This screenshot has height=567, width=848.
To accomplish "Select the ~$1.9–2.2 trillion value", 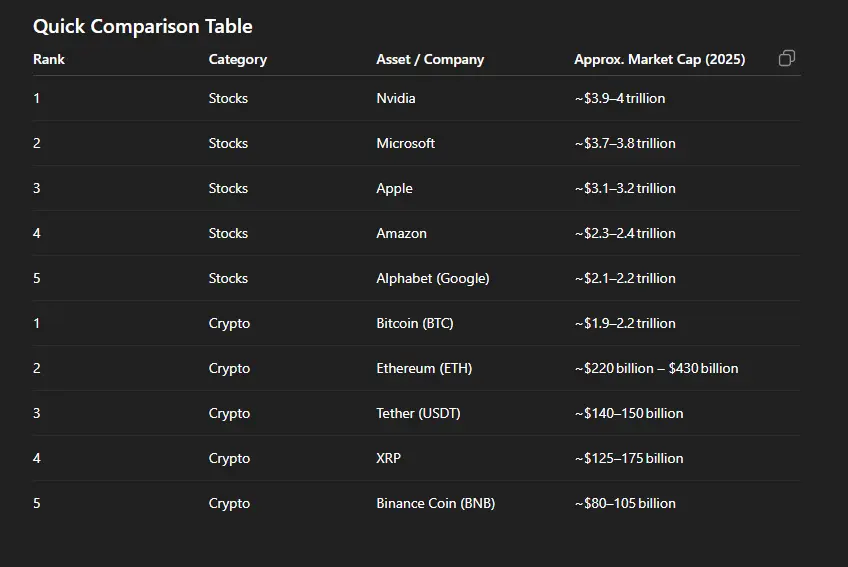I will [x=625, y=324].
